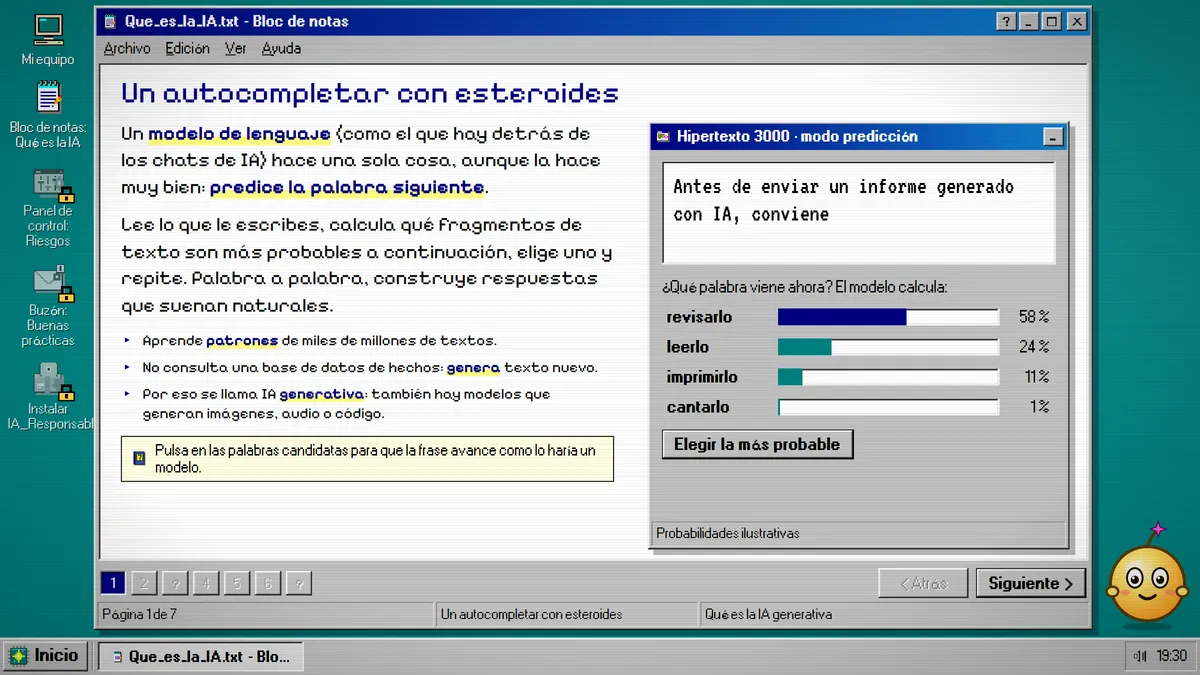This screenshot has width=1200, height=675.
Task: Pick candidate word "leerlo"
Action: [687, 347]
